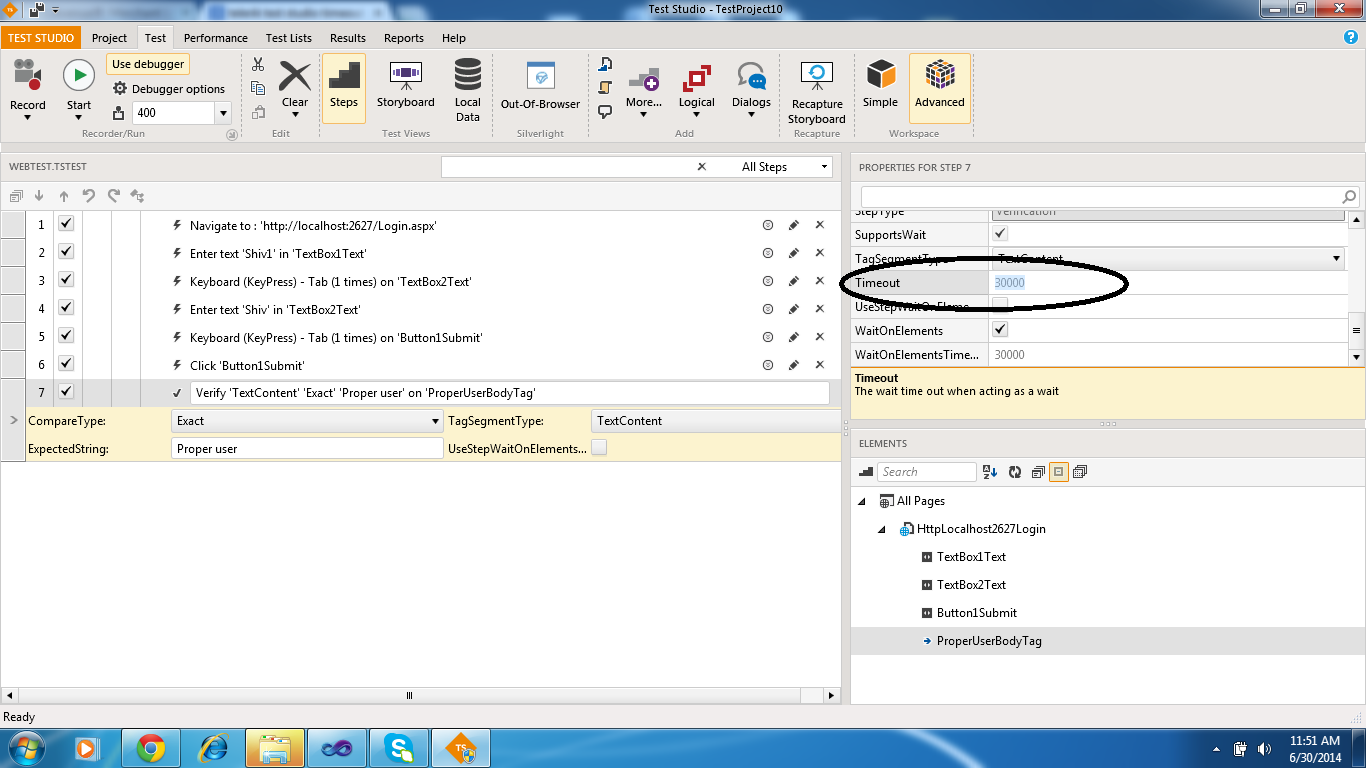Toggle the WaitOnElements property checkbox
Screen dimensions: 1366x768
(x=1000, y=330)
